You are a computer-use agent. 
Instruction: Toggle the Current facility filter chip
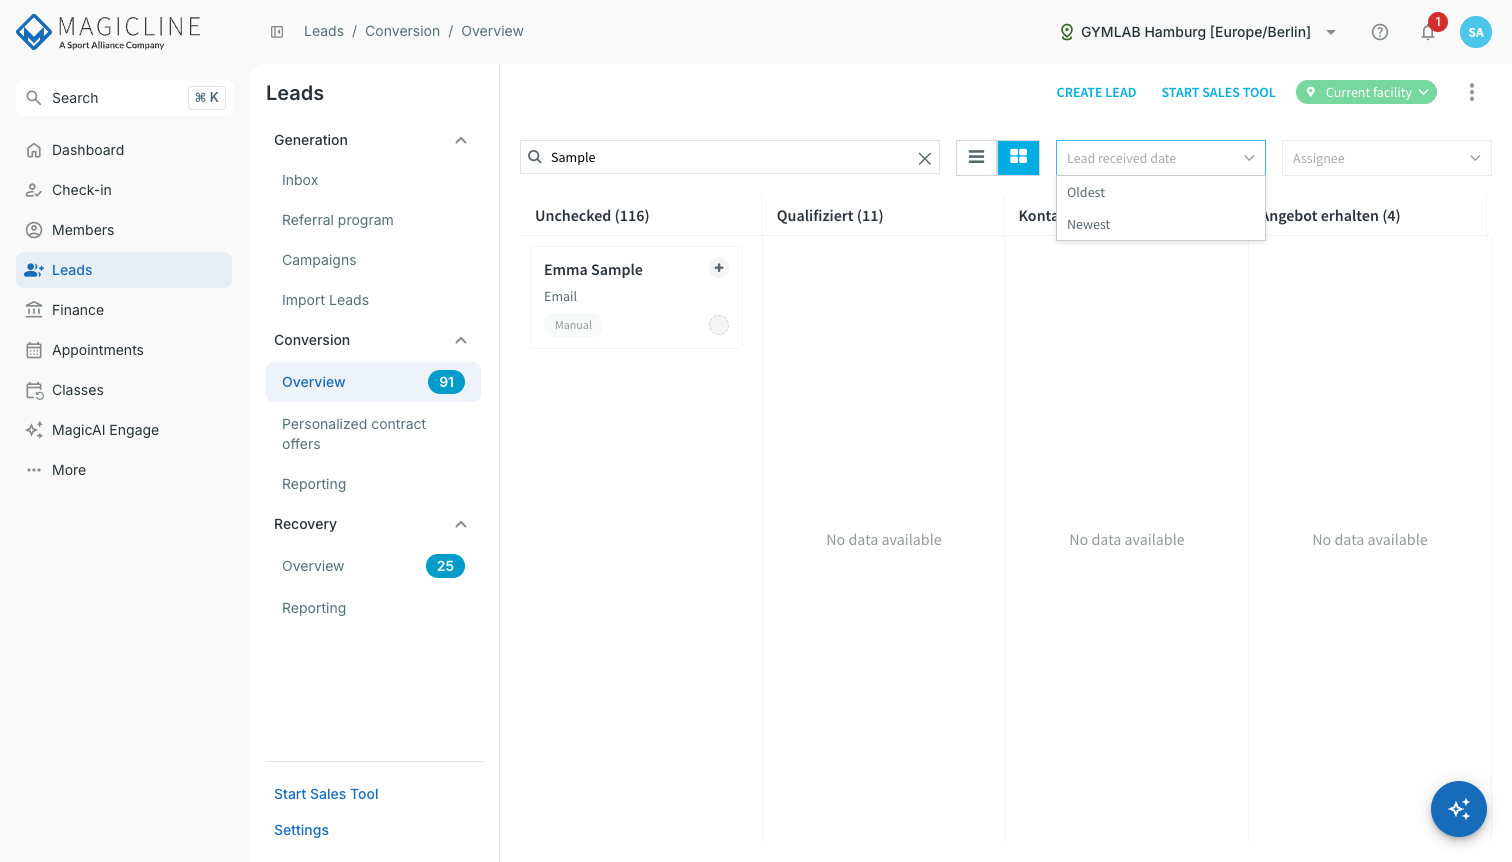tap(1367, 92)
